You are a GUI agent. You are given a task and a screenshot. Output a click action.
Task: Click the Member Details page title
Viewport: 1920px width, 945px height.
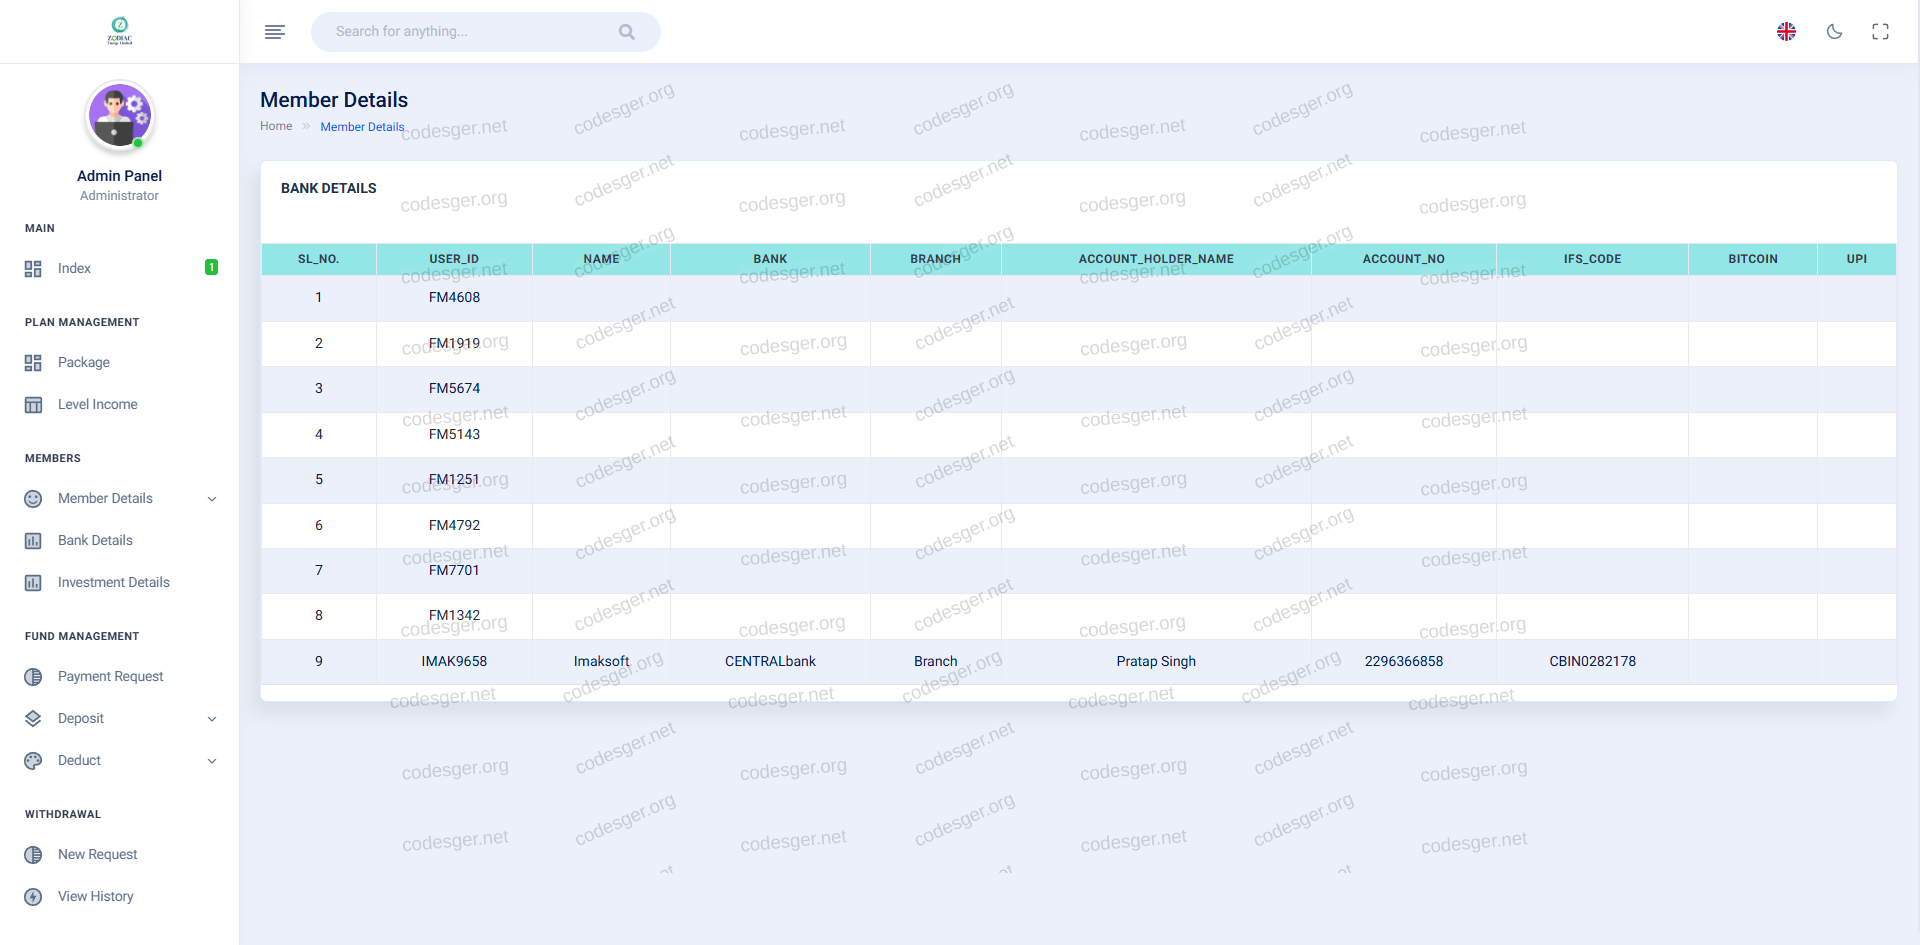coord(334,100)
